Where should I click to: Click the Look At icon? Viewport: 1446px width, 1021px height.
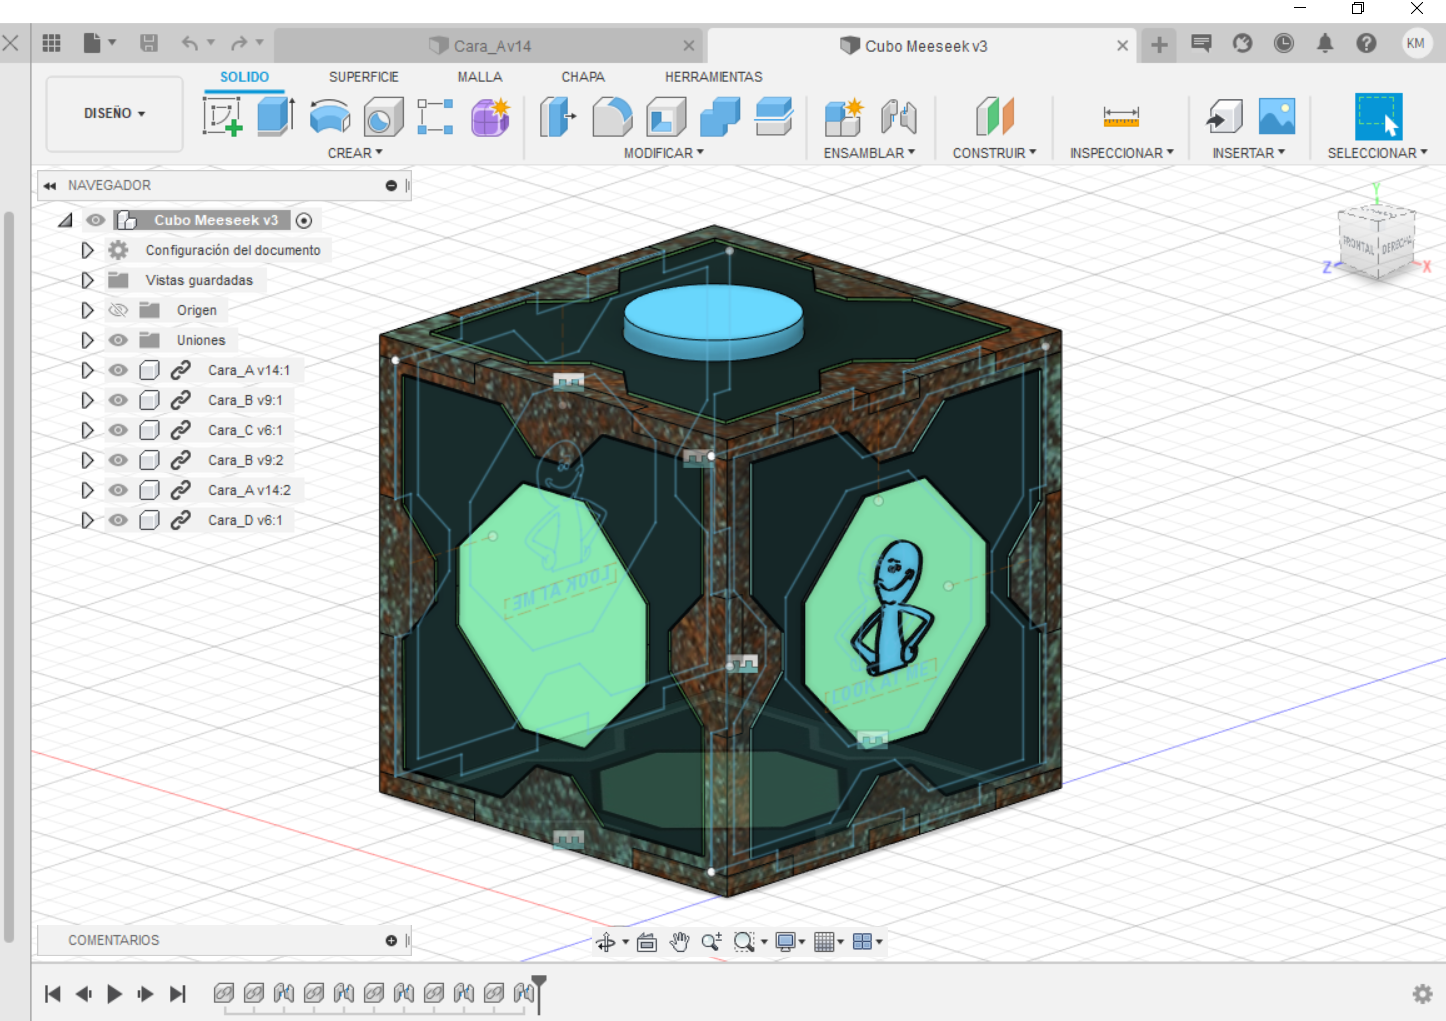[647, 942]
